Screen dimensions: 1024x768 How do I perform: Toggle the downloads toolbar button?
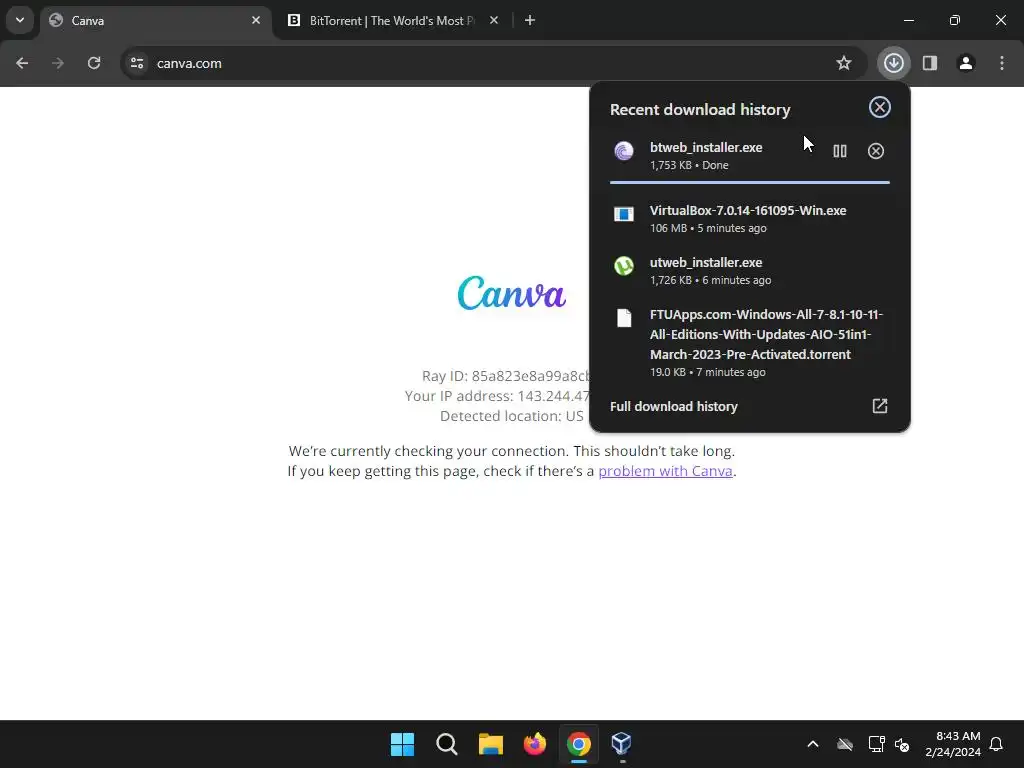(x=893, y=63)
